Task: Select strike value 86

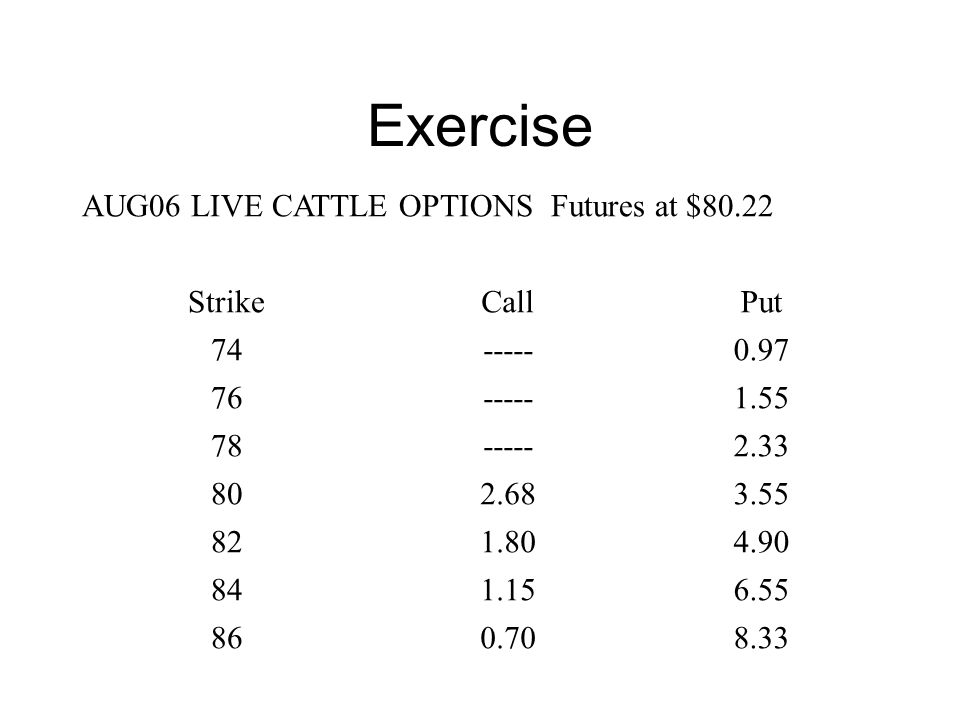Action: pyautogui.click(x=227, y=638)
